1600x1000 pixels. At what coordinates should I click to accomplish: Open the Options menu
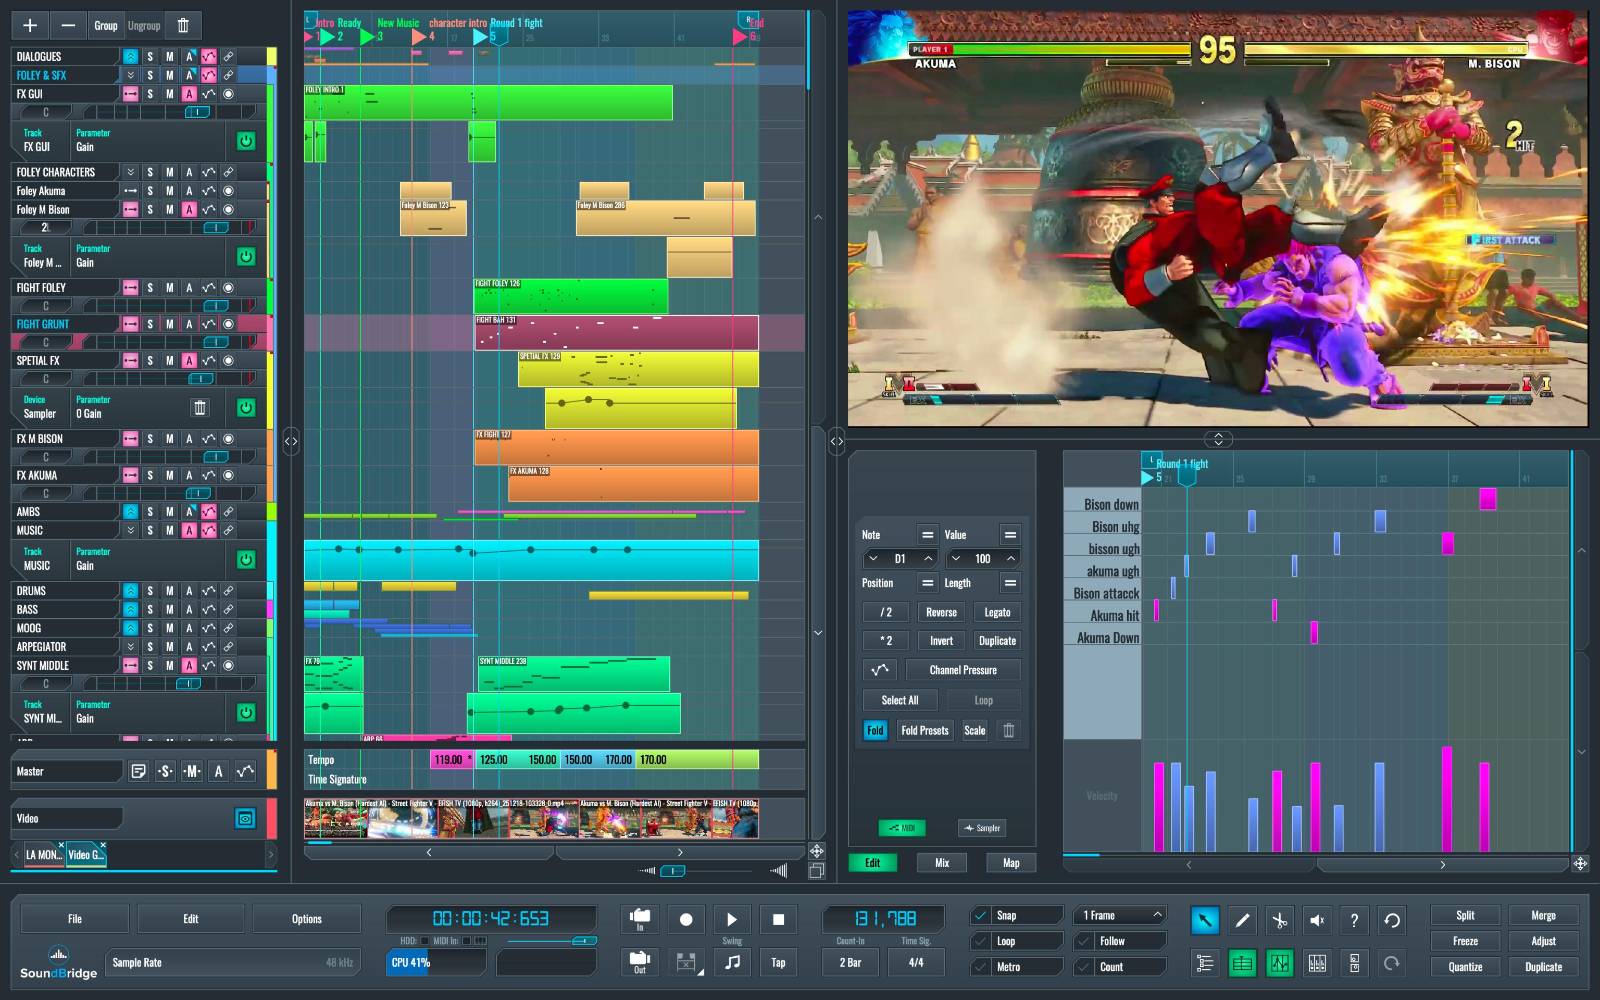[307, 919]
